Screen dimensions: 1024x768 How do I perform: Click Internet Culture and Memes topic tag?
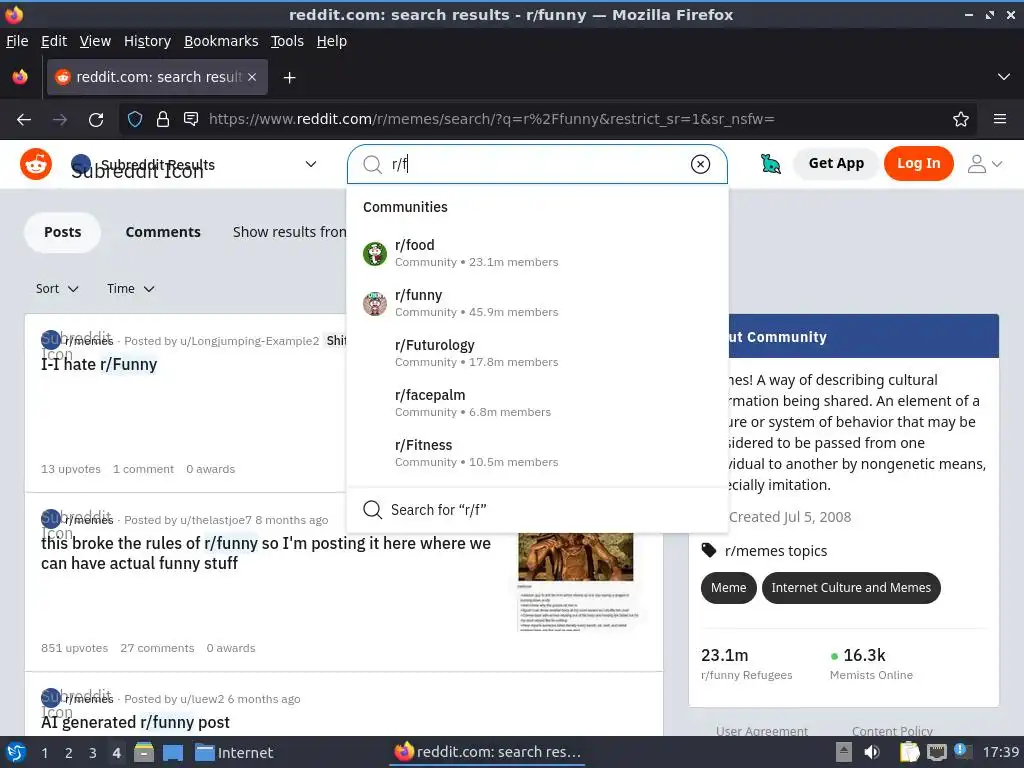(x=851, y=588)
